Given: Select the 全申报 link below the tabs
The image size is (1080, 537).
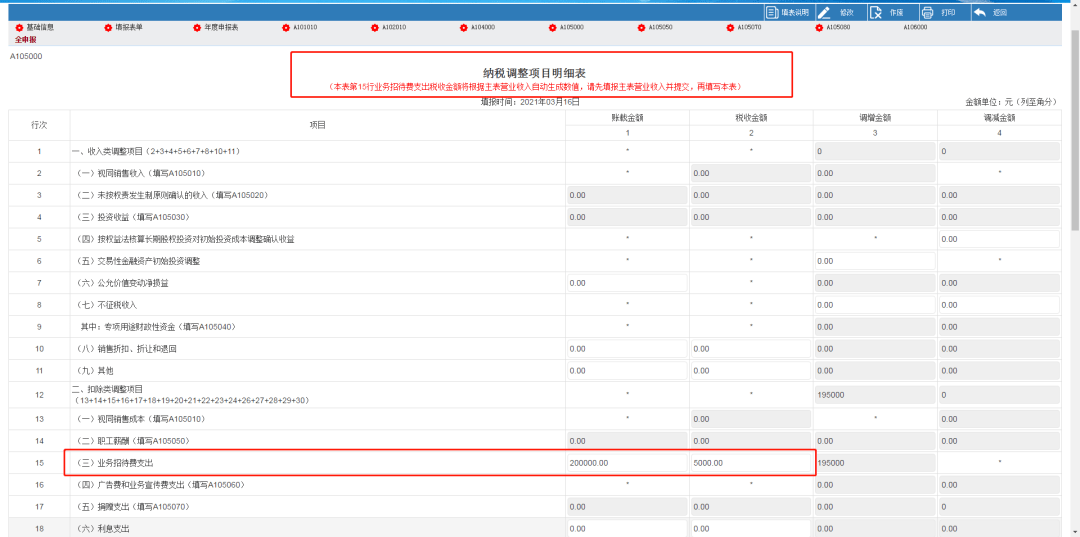Looking at the screenshot, I should coord(25,39).
